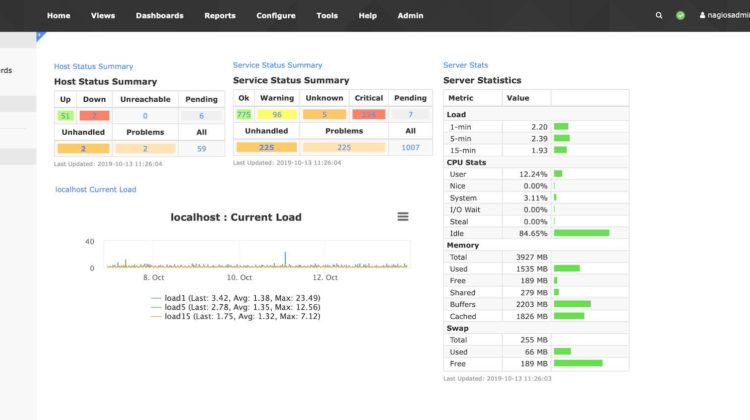Image resolution: width=750 pixels, height=420 pixels.
Task: Click the blue corner pin on the sidebar
Action: (39, 35)
